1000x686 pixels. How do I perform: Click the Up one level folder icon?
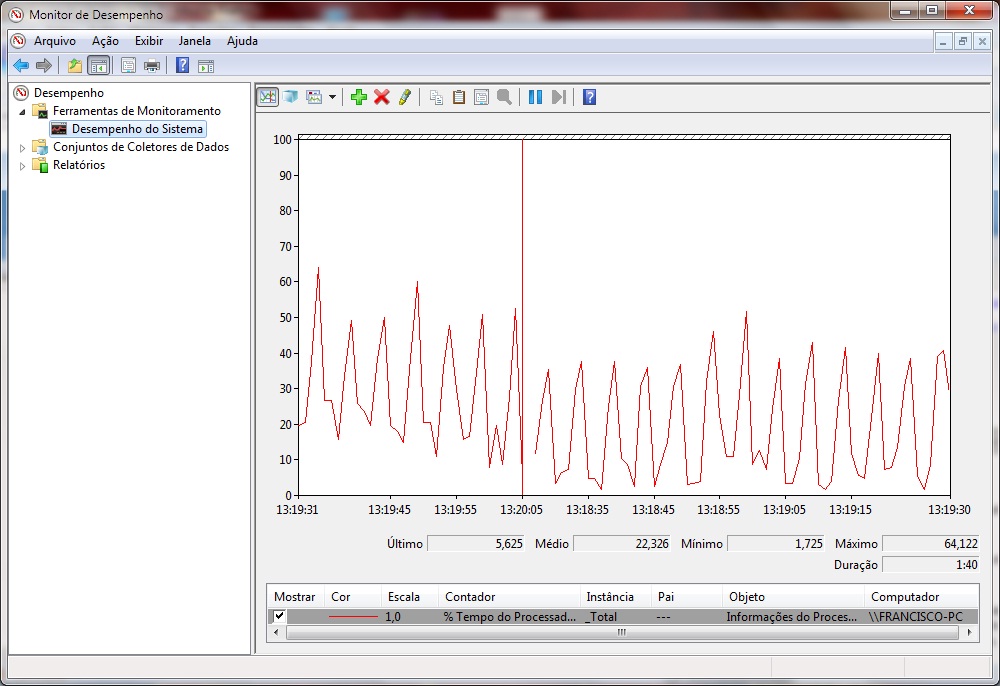click(75, 65)
